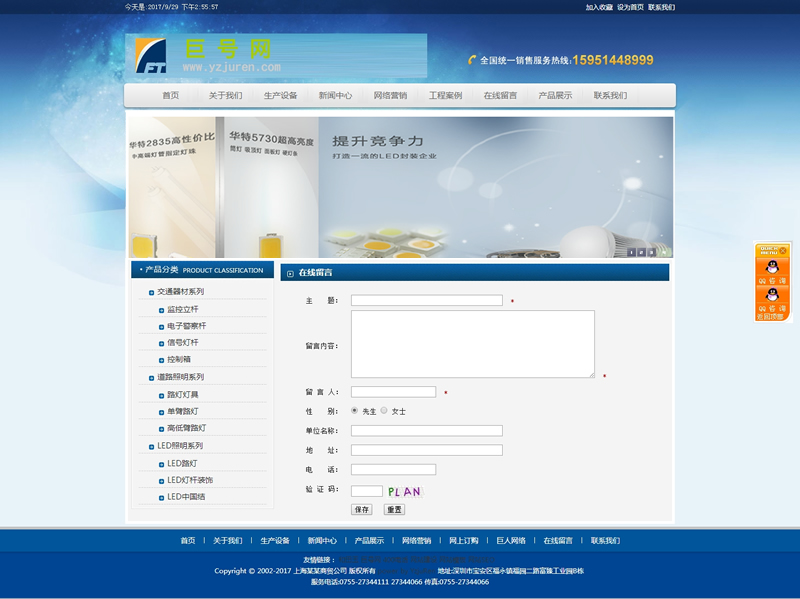
Task: Expand the LED照明系列 category
Action: point(180,445)
